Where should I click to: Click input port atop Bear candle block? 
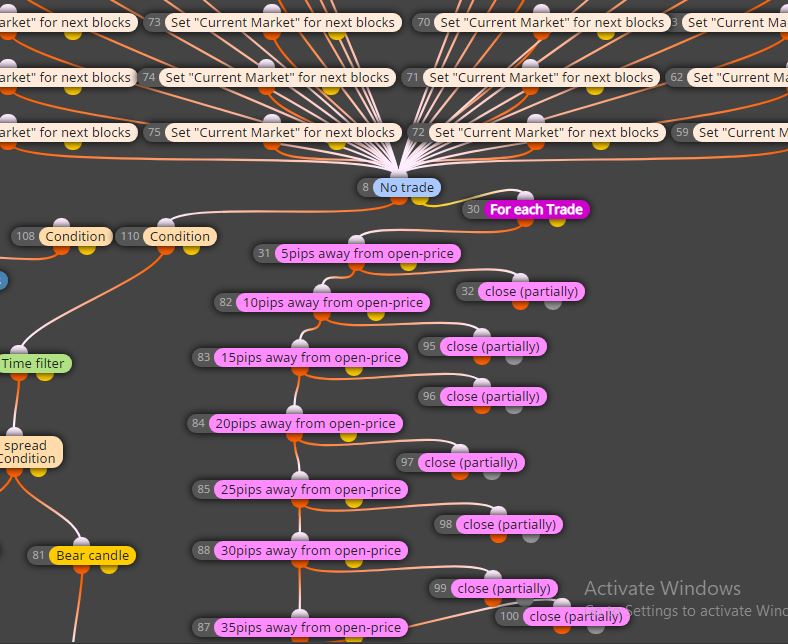(x=81, y=542)
